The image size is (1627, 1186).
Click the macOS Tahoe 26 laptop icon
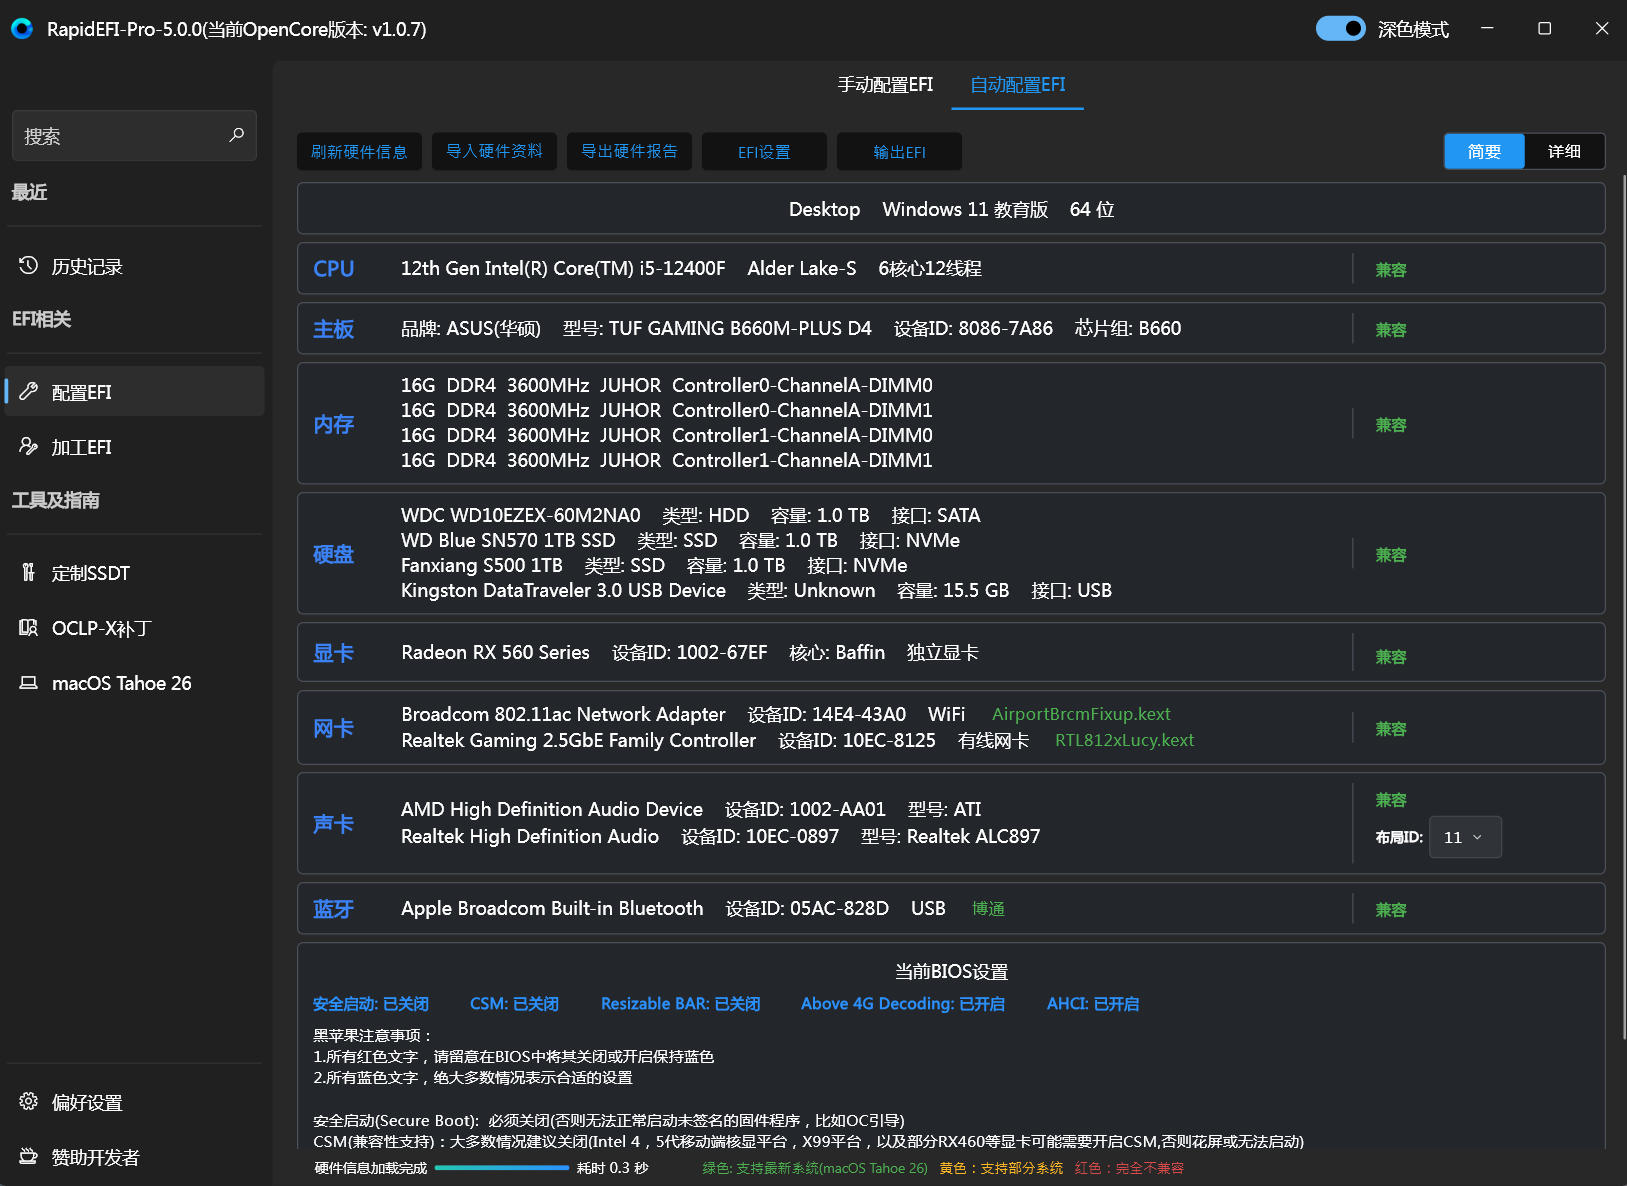pos(28,682)
